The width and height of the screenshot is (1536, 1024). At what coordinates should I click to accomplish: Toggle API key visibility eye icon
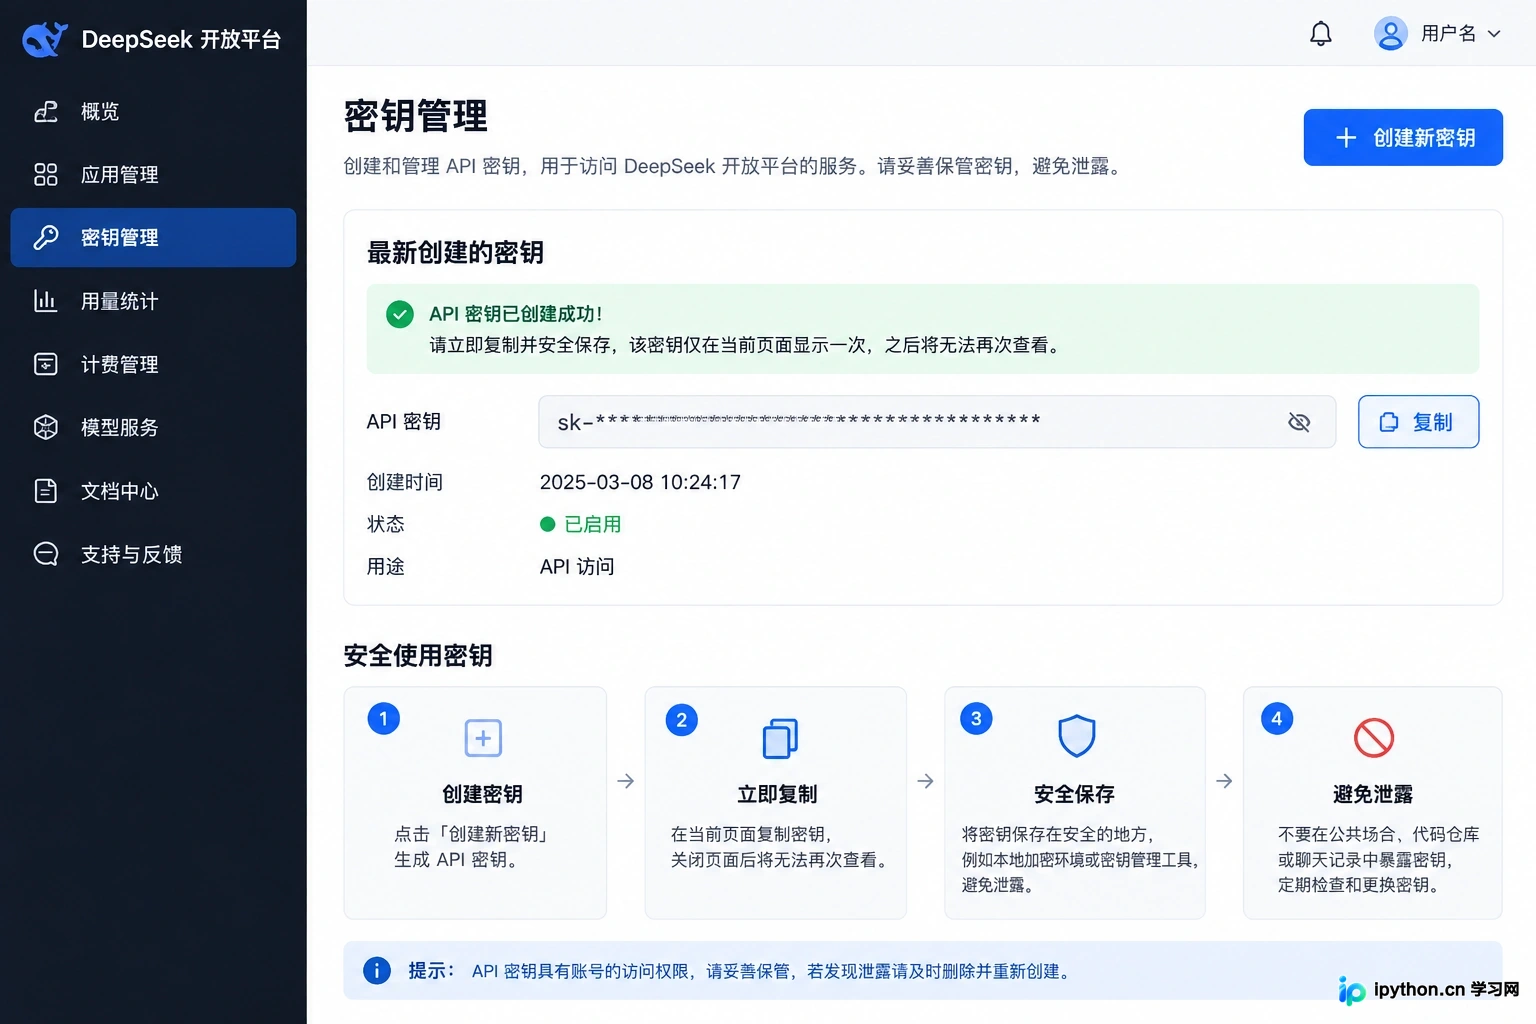(1299, 422)
